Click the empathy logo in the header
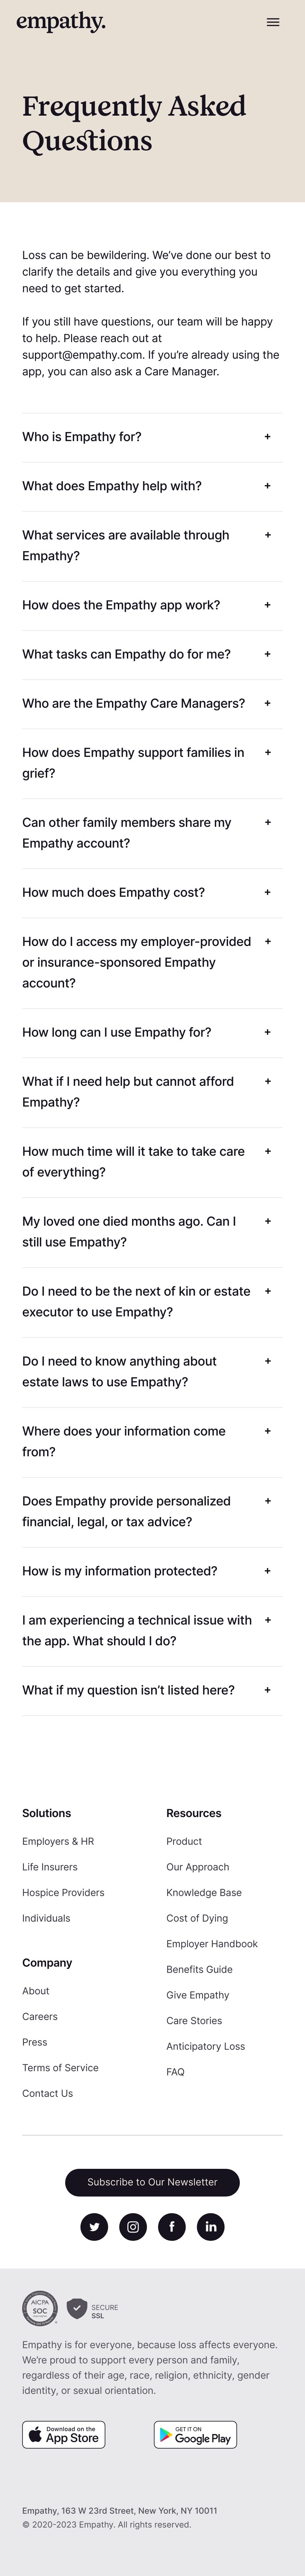Viewport: 305px width, 2576px height. tap(61, 22)
